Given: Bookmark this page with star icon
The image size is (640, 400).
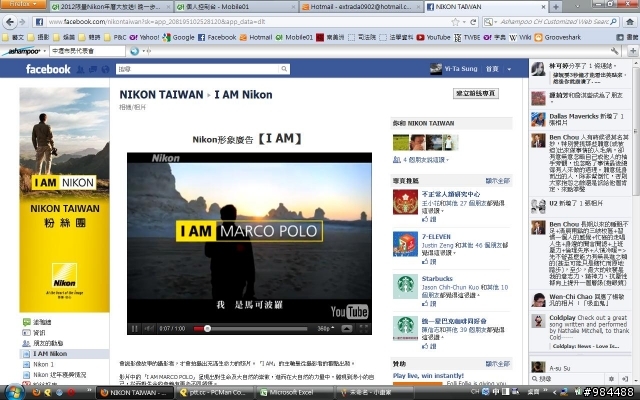Looking at the screenshot, I should point(456,22).
